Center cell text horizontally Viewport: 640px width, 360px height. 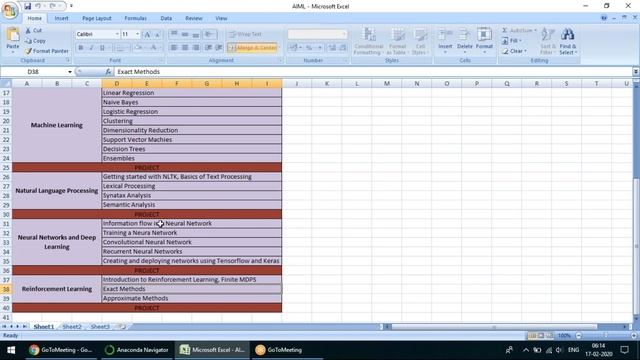tap(185, 48)
